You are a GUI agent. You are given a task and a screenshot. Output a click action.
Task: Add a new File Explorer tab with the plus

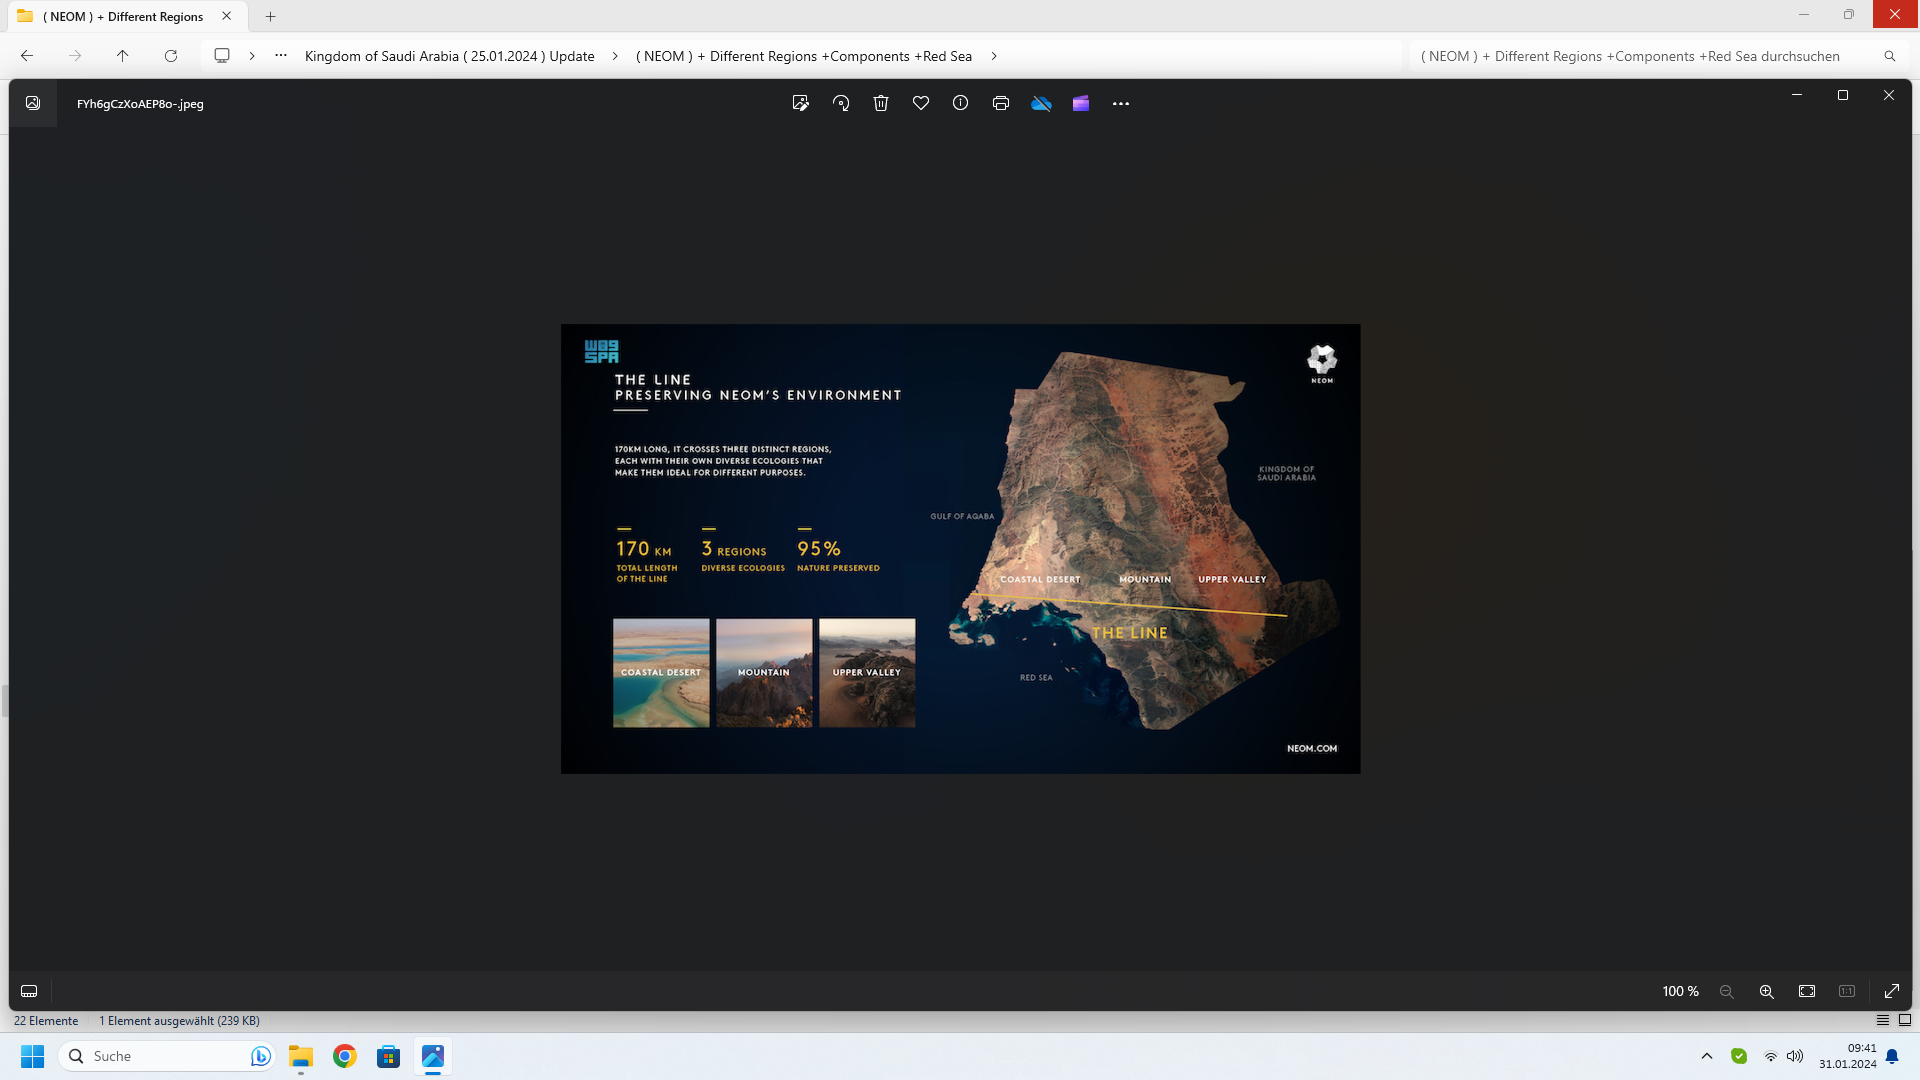(270, 16)
